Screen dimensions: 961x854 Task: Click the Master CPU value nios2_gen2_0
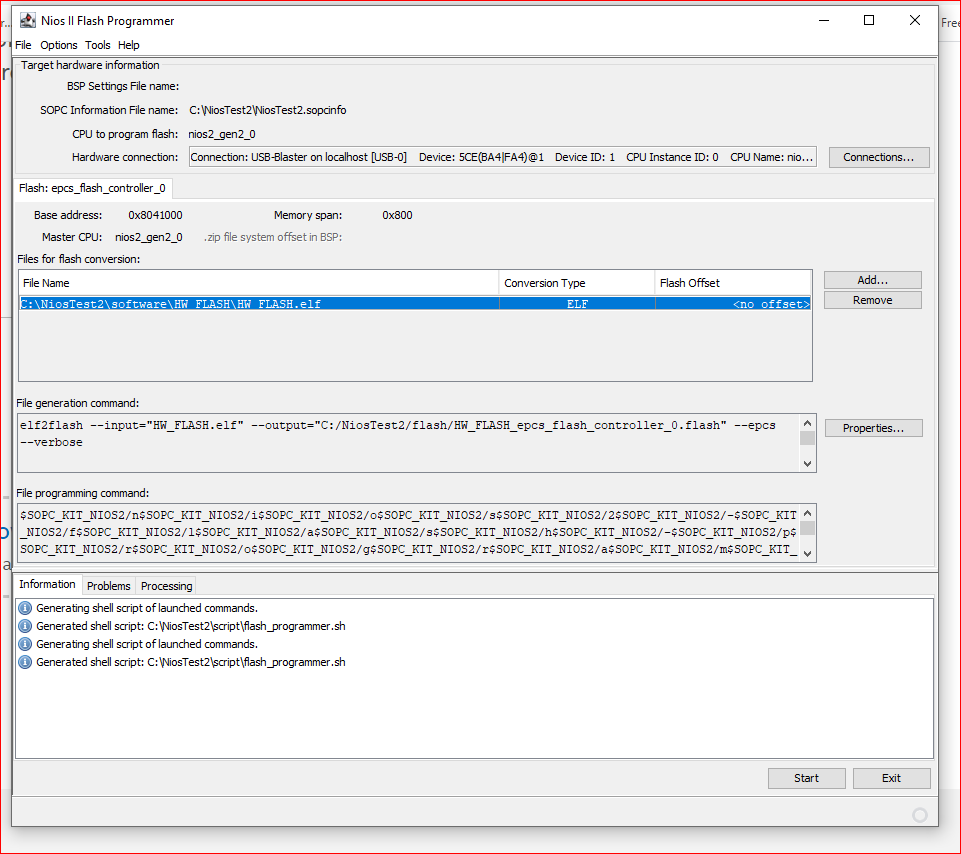149,237
